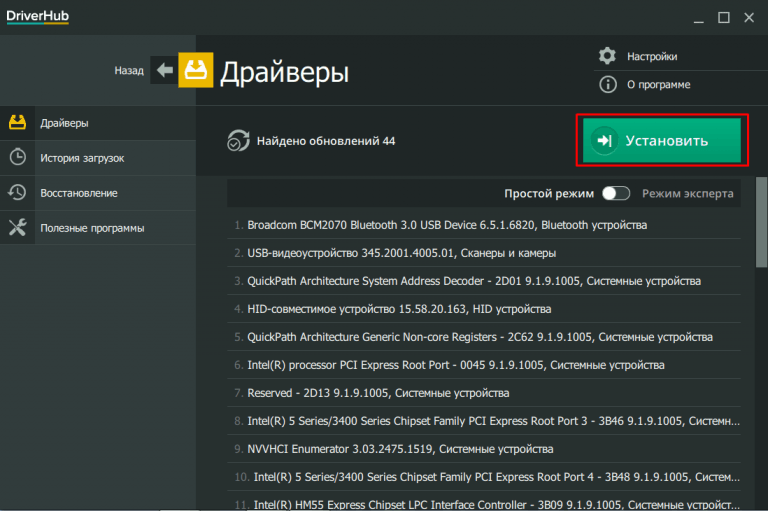Click the Драйверы sidebar icon
Image resolution: width=768 pixels, height=511 pixels.
(x=17, y=123)
